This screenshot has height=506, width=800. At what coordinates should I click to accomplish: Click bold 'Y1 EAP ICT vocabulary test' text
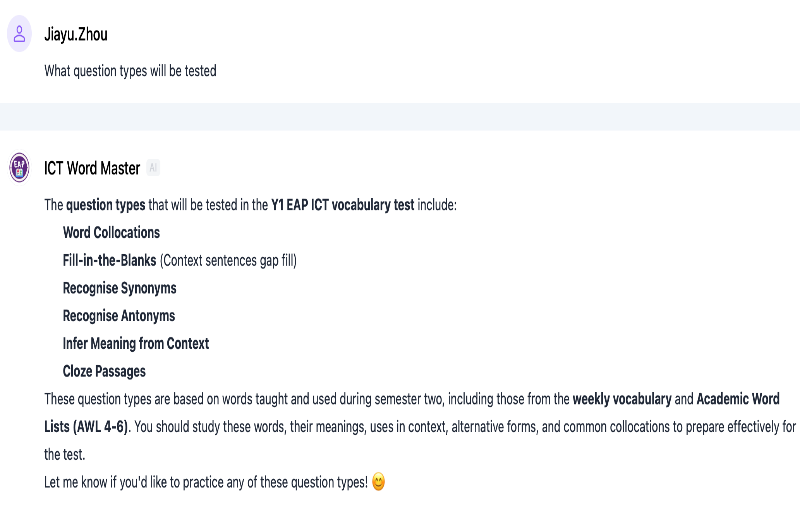coord(342,205)
